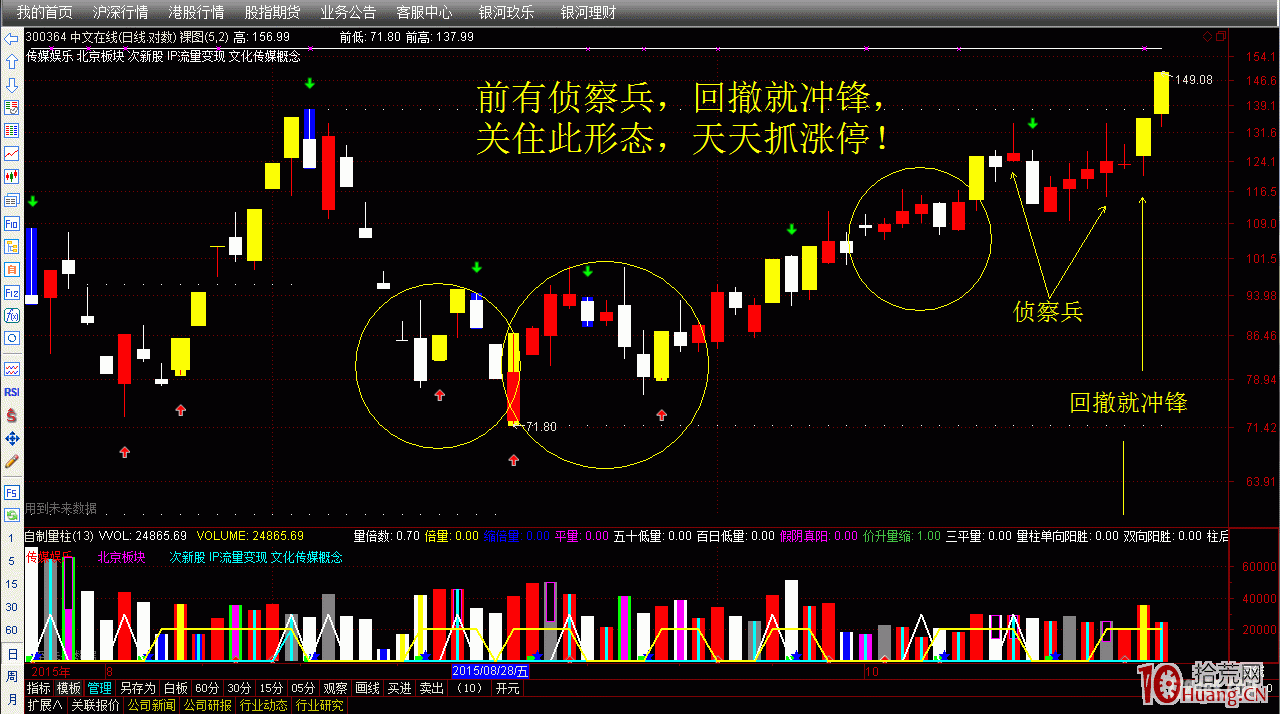Open the 公司新闻 tab

click(152, 705)
